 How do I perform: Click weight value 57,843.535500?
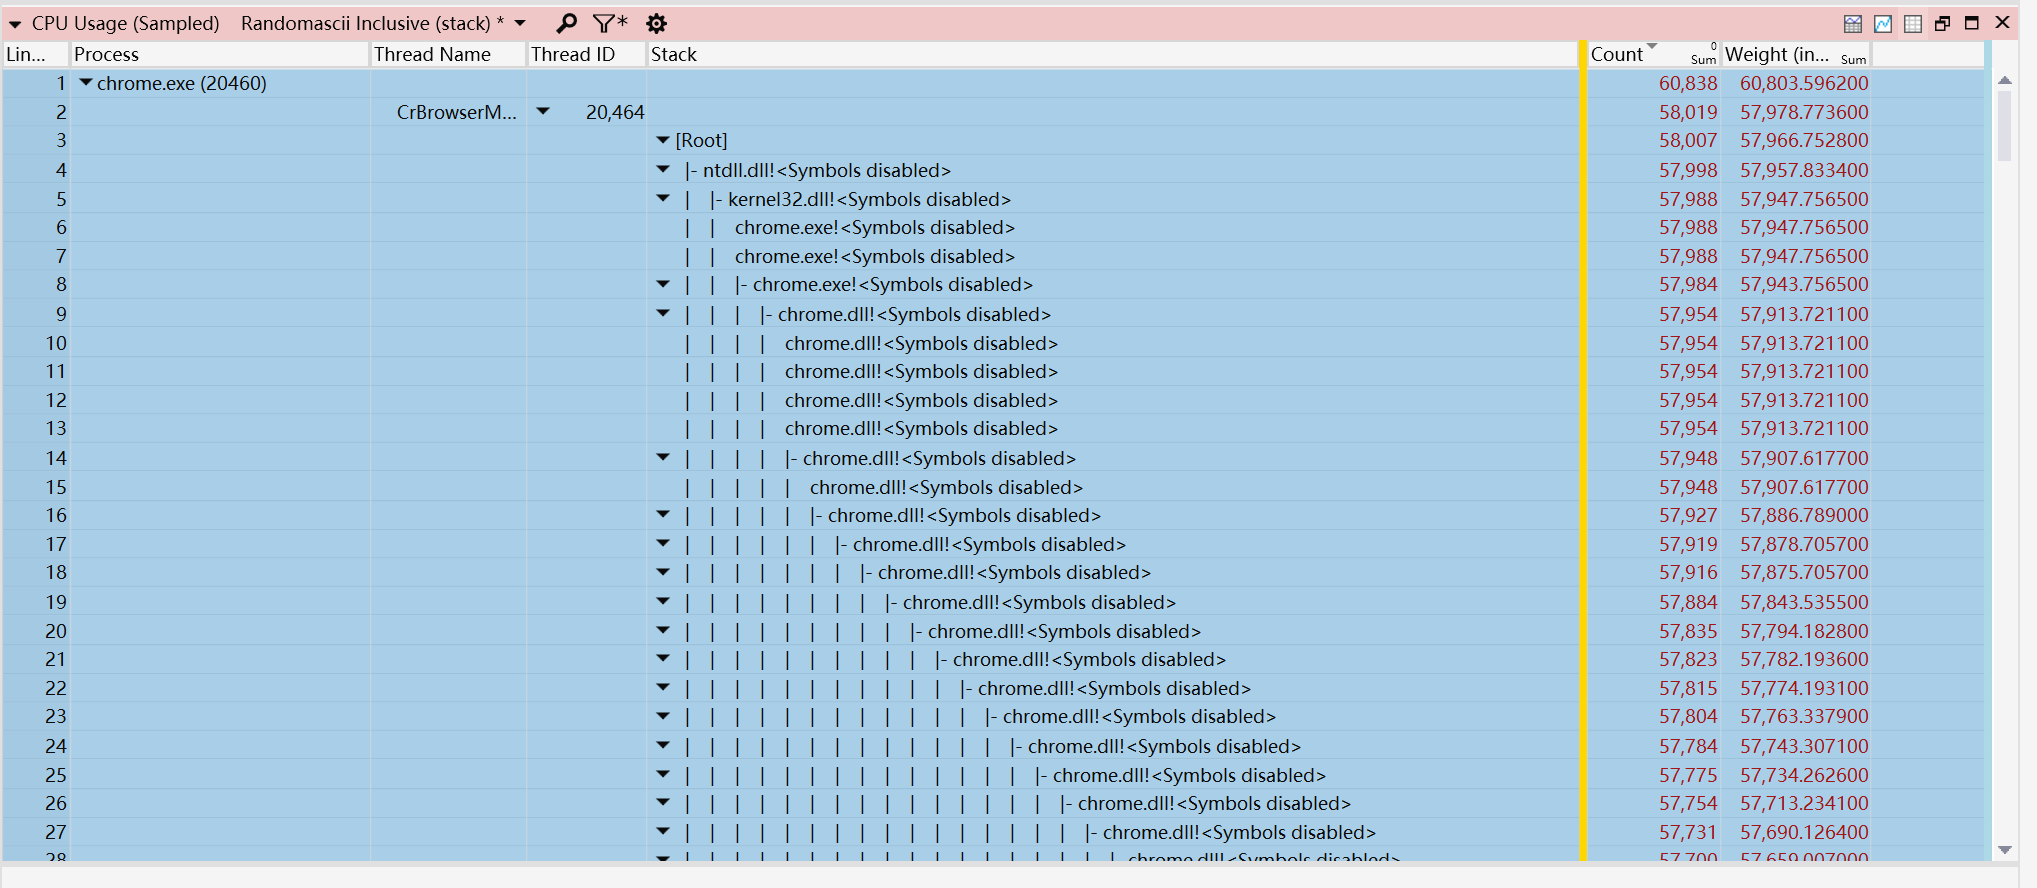pyautogui.click(x=1804, y=602)
